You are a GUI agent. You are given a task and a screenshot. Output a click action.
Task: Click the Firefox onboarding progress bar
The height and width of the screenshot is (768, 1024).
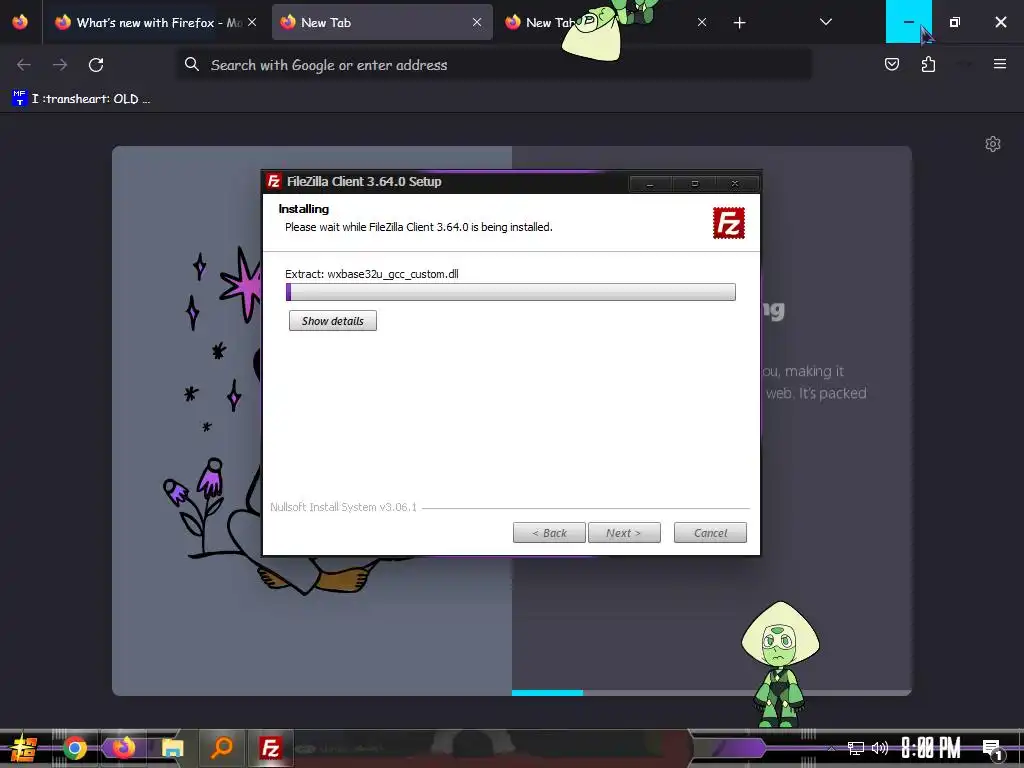(711, 693)
